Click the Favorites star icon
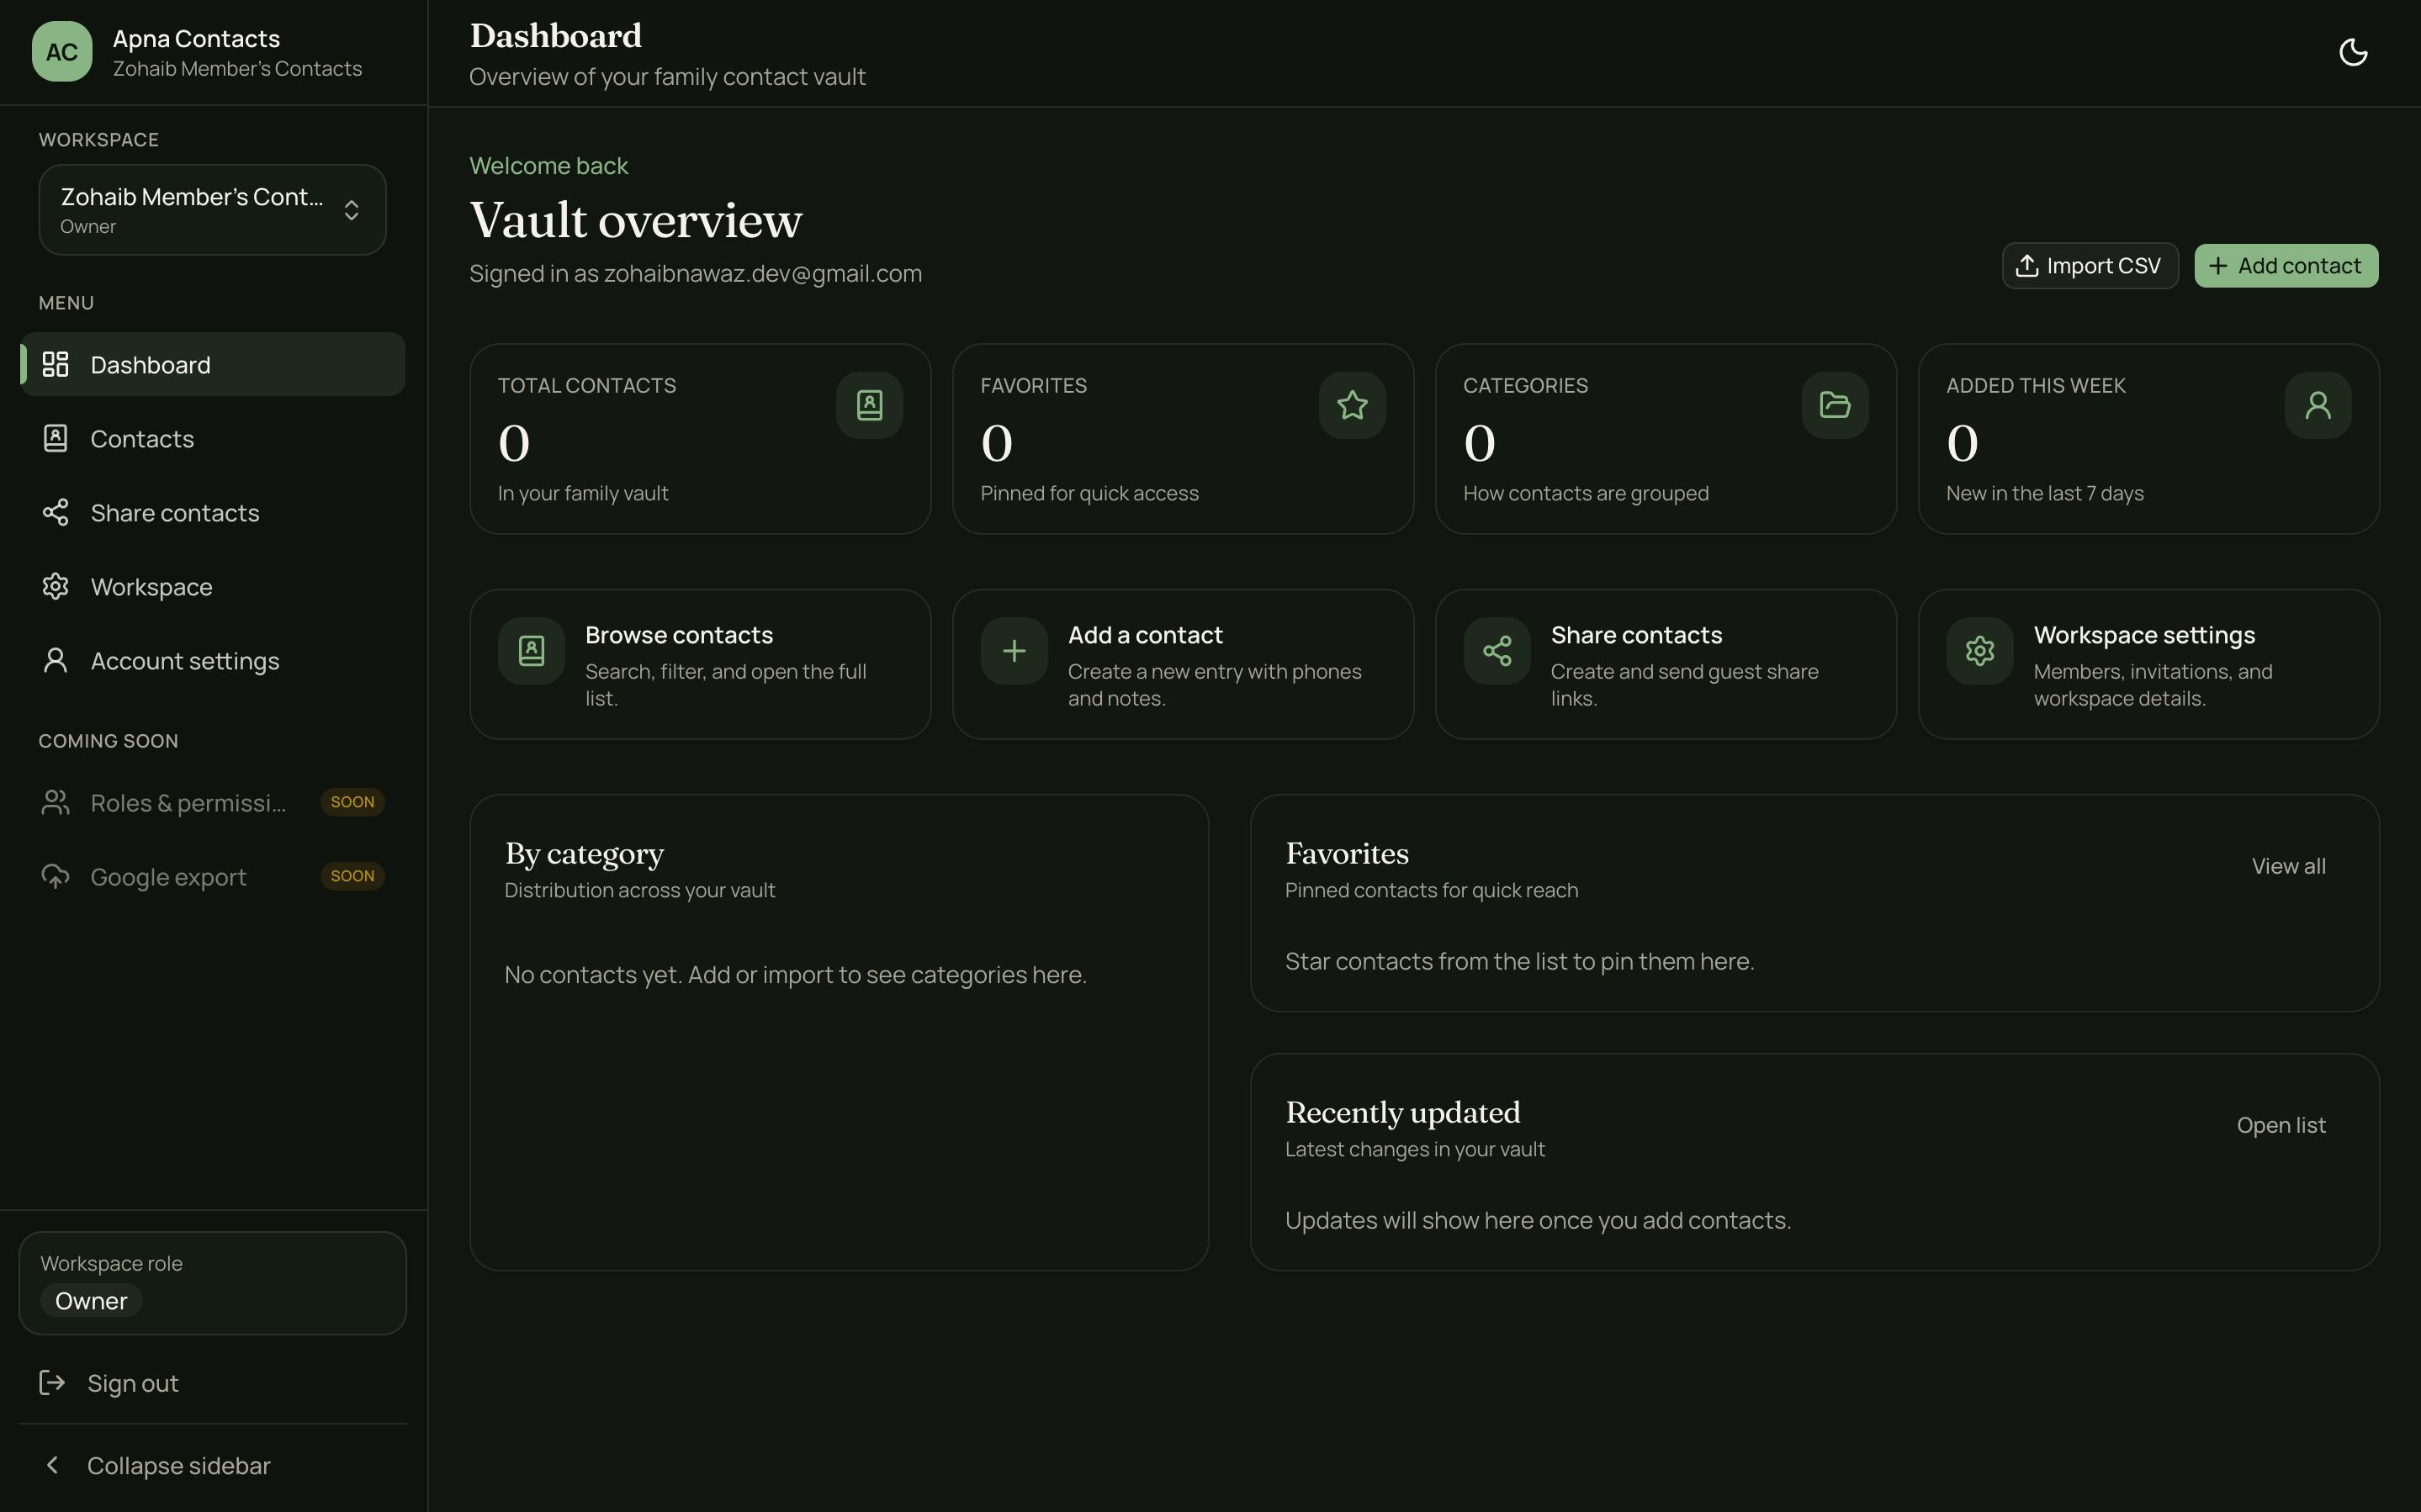Screen dimensions: 2421x1512 coord(1352,405)
